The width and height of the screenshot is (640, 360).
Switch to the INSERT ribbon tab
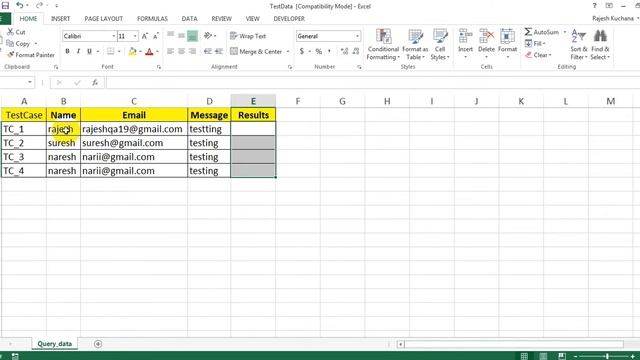coord(60,19)
